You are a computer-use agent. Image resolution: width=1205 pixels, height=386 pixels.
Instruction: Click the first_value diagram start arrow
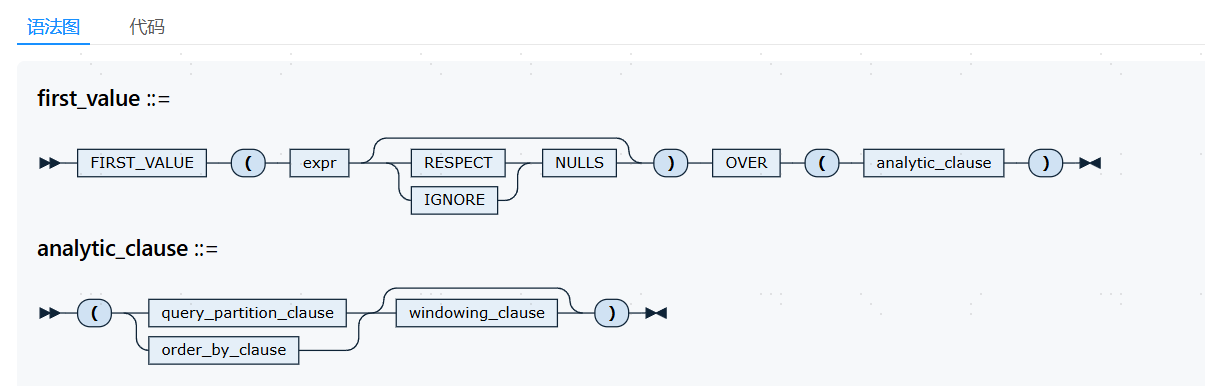click(49, 162)
